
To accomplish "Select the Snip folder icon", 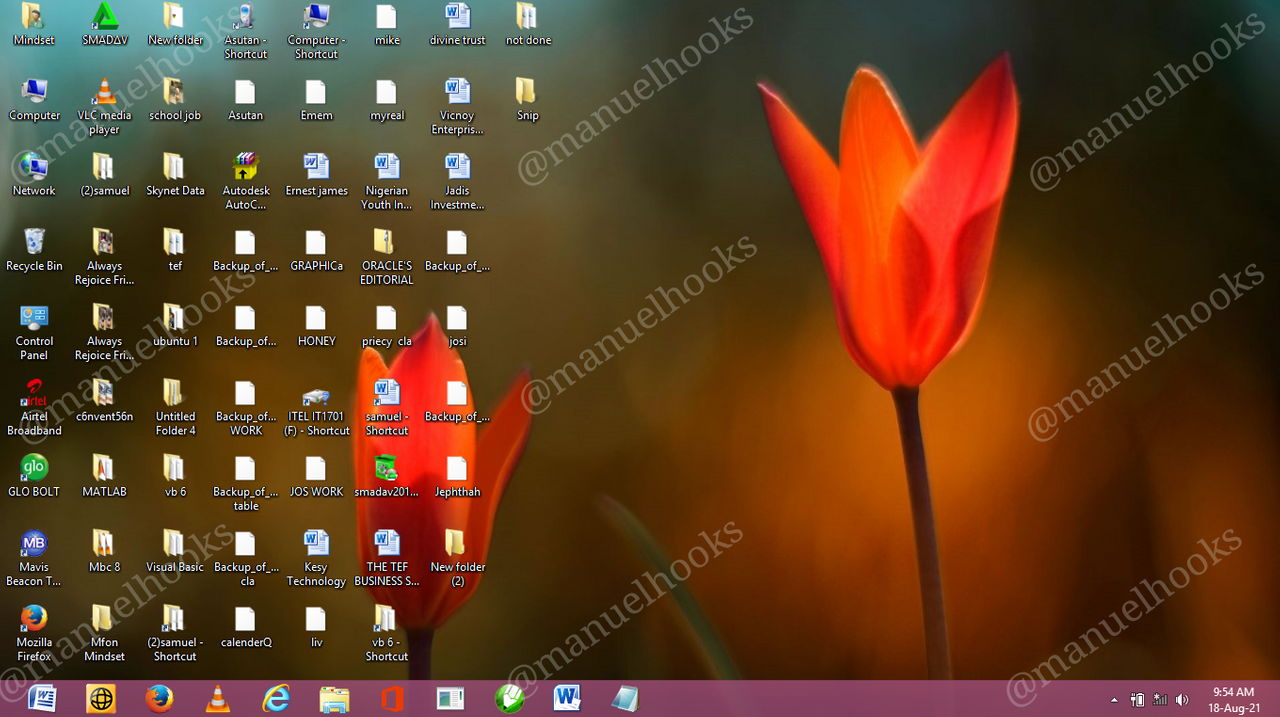I will pos(528,99).
